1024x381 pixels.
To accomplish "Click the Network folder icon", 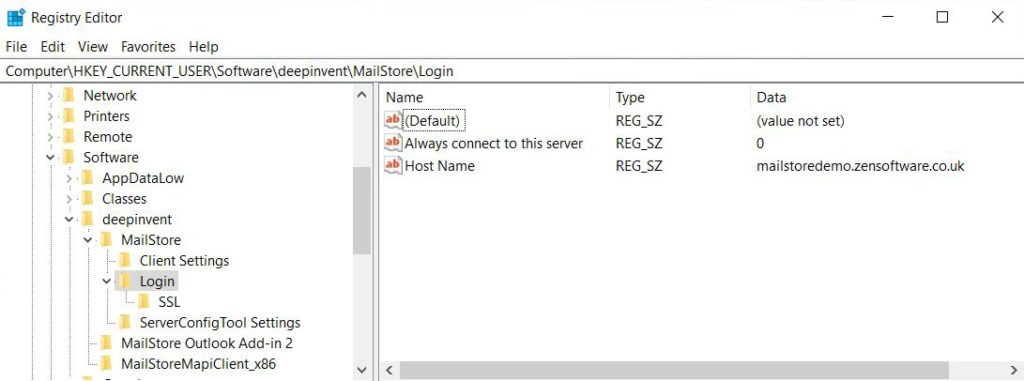I will [69, 95].
